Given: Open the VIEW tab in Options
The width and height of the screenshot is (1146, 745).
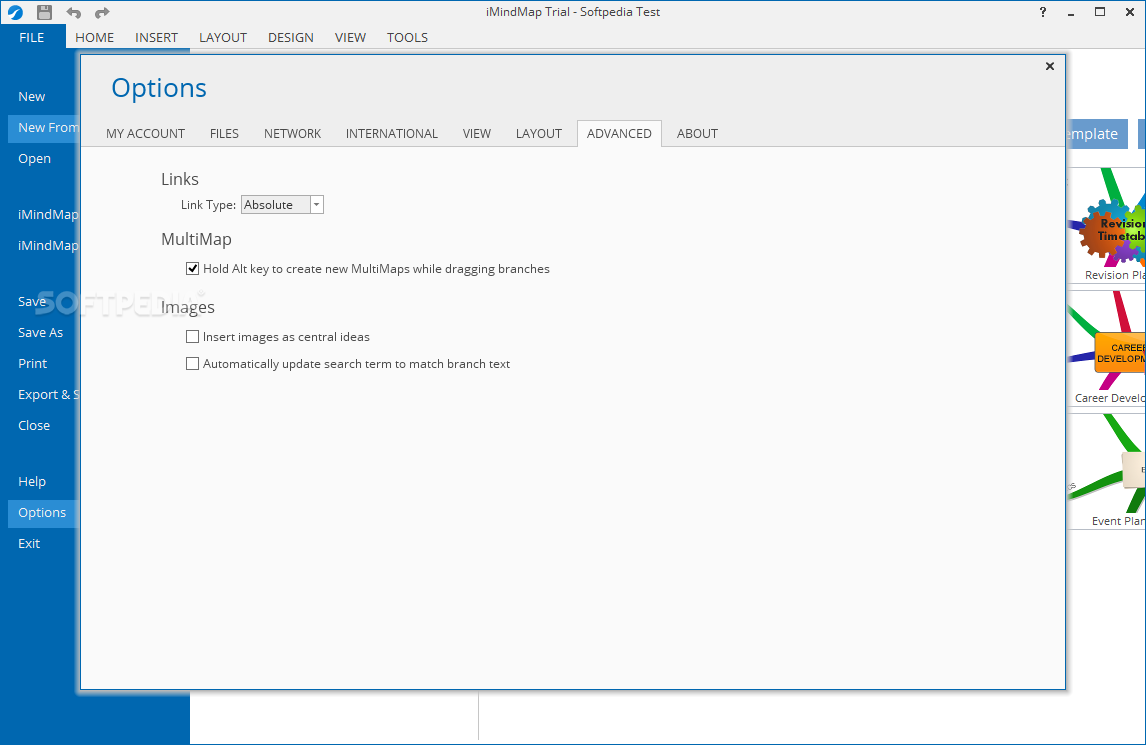Looking at the screenshot, I should tap(477, 134).
